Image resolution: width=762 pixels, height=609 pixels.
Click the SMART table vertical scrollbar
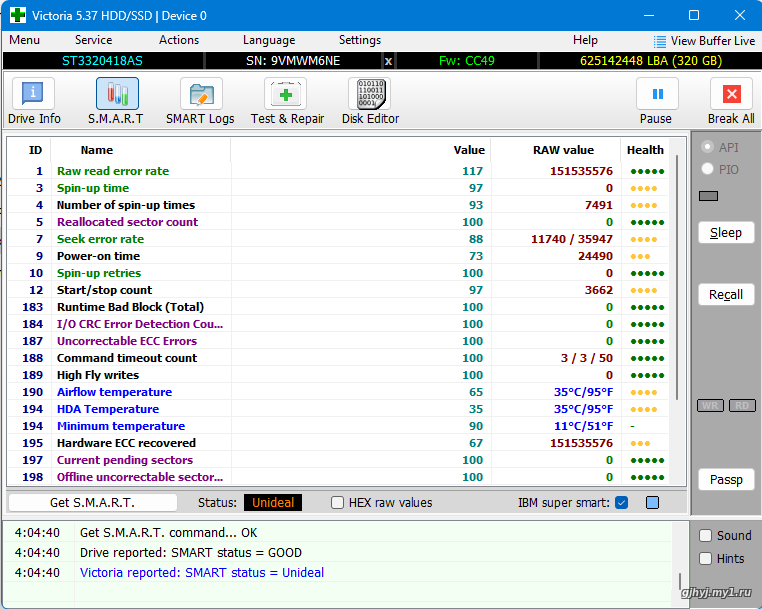[677, 277]
